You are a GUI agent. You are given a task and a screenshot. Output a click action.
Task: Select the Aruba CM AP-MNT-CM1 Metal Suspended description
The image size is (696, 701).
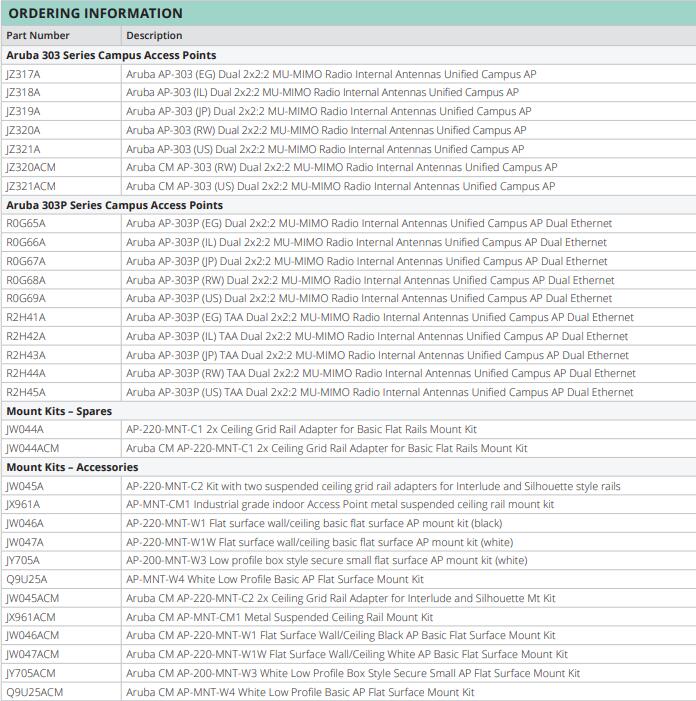point(280,617)
